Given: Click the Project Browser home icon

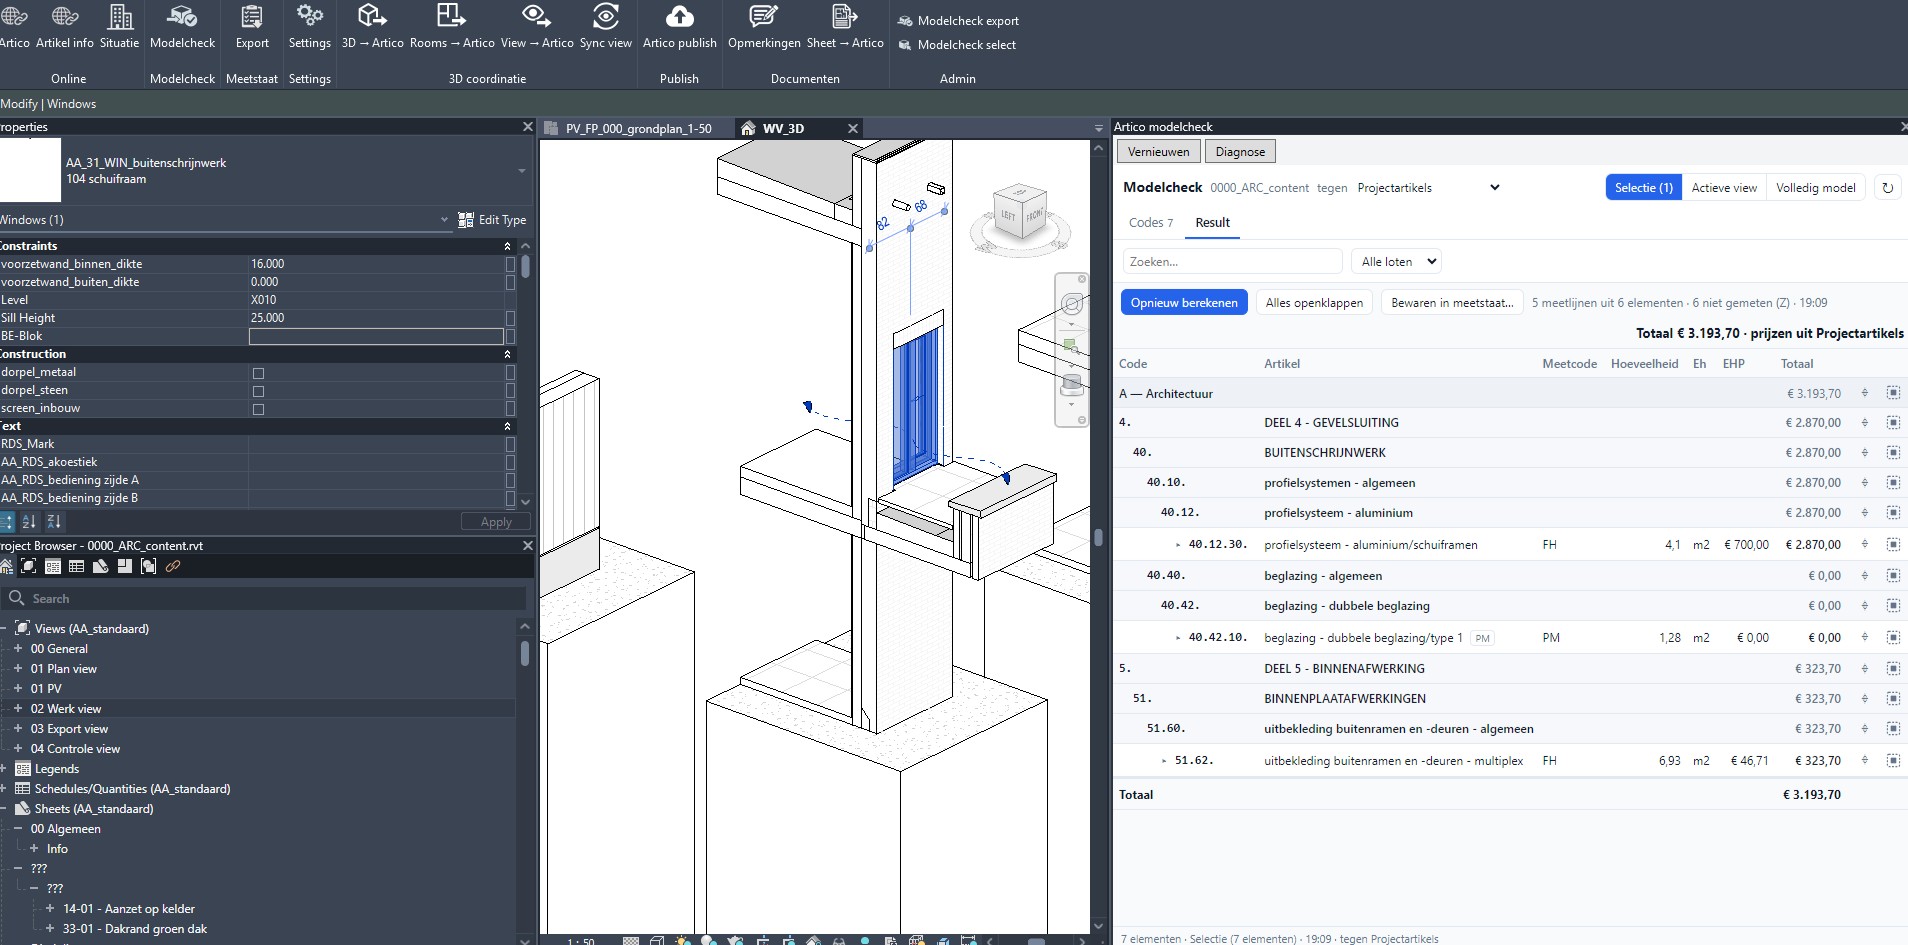Looking at the screenshot, I should pos(7,567).
